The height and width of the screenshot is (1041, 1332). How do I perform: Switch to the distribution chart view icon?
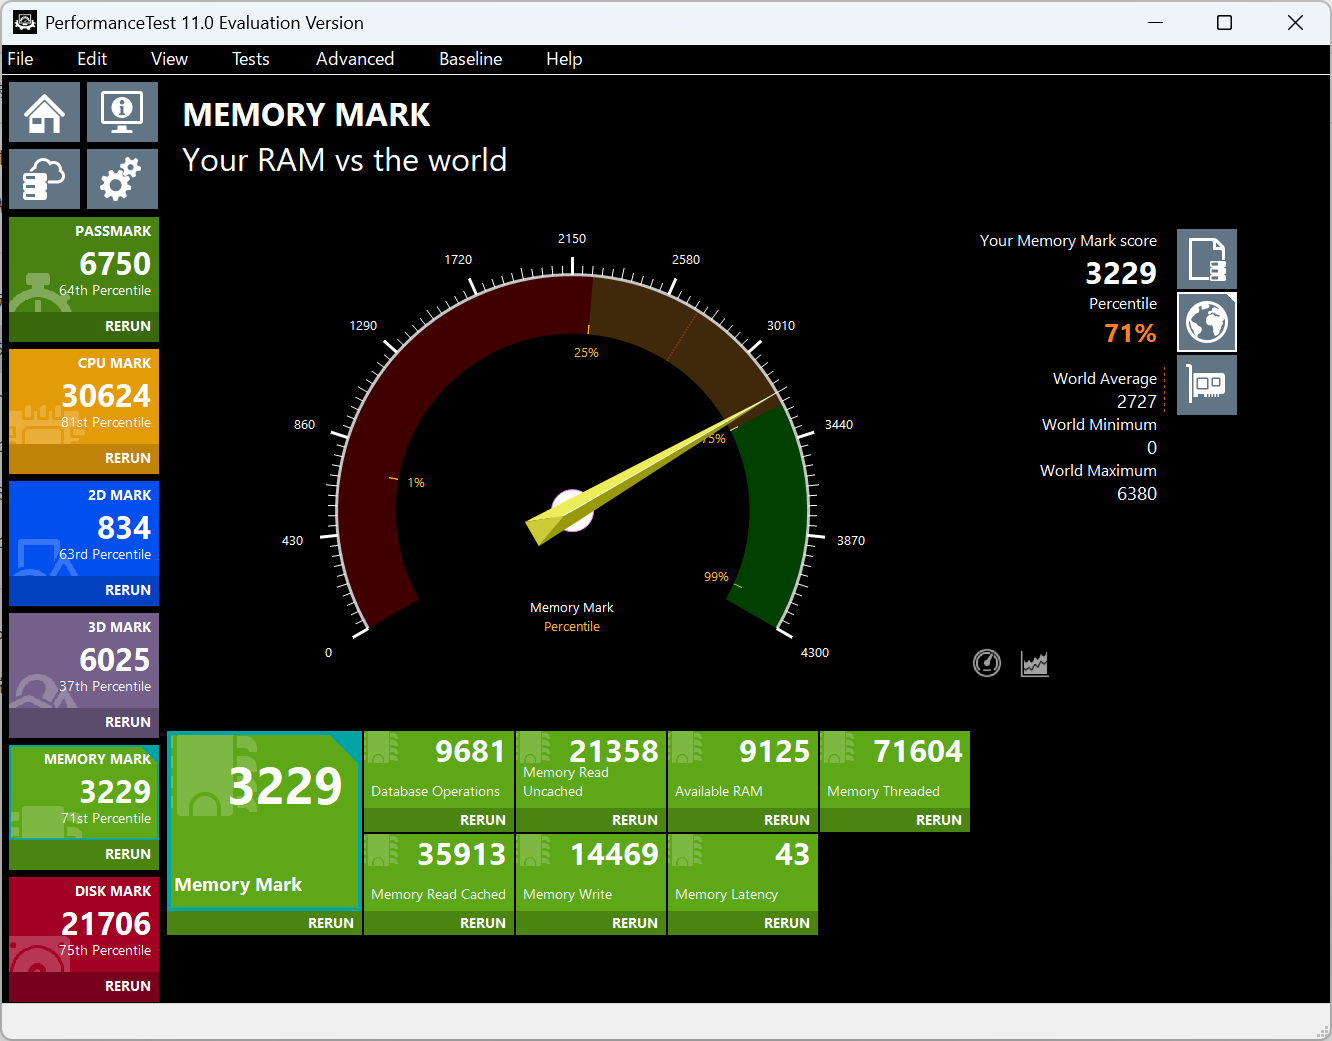pyautogui.click(x=1035, y=663)
